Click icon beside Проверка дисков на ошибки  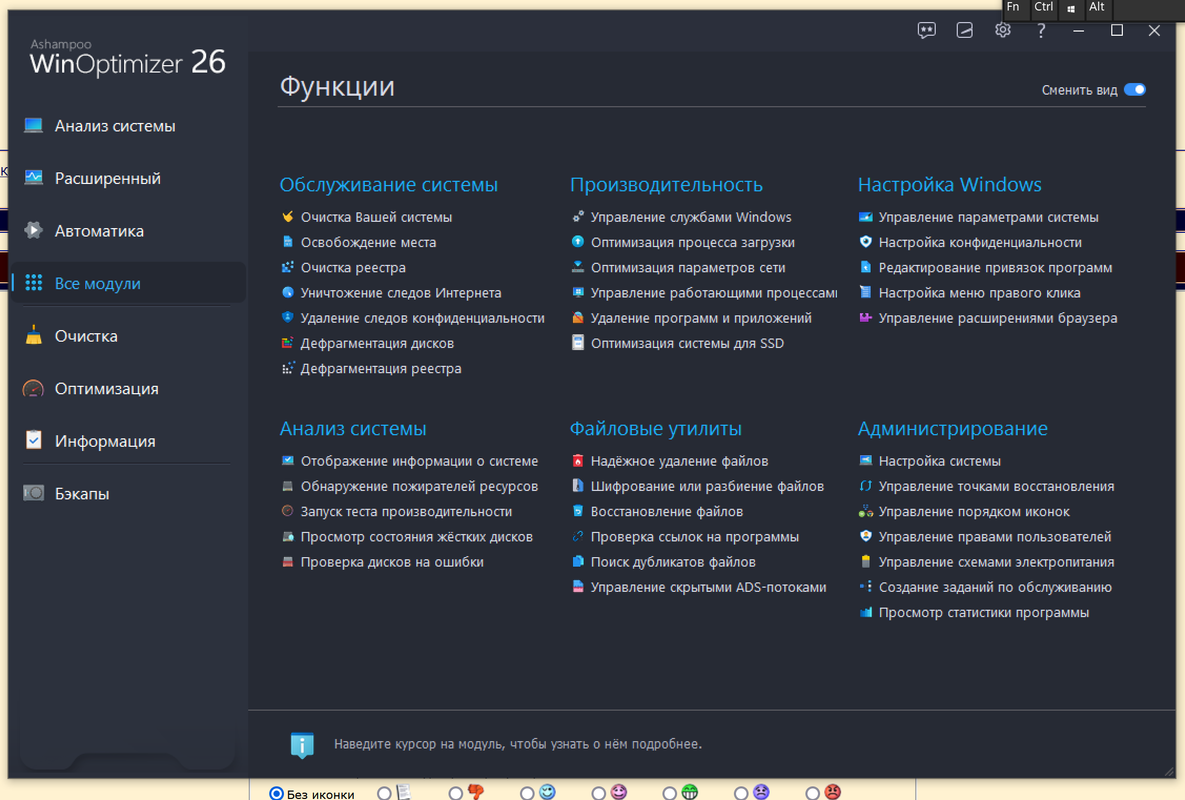coord(287,561)
